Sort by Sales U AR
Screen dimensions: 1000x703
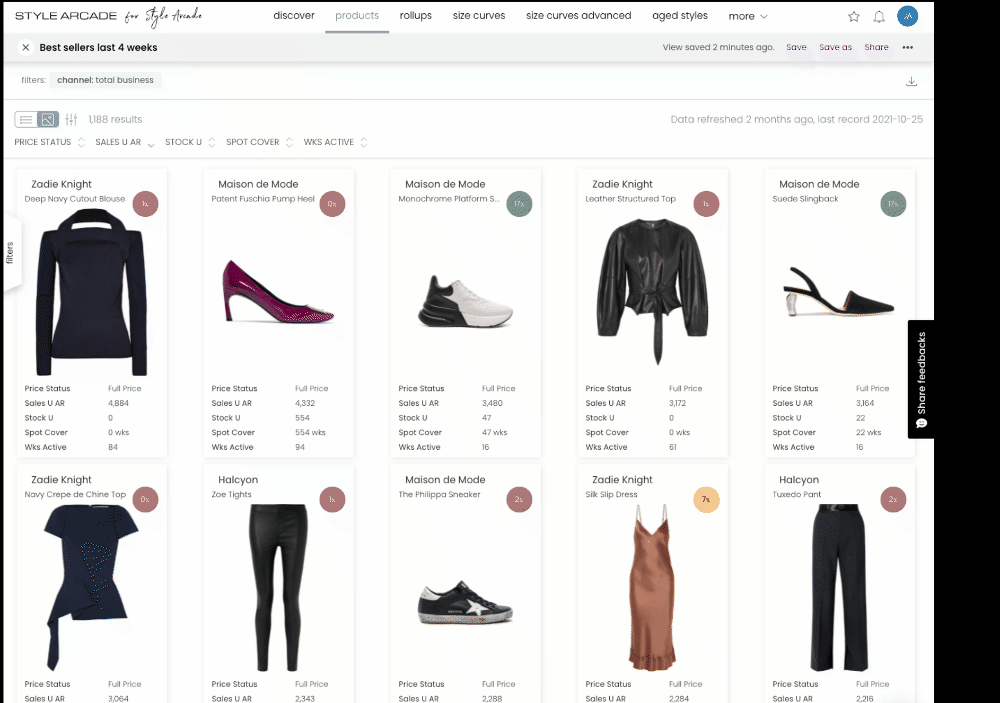(125, 142)
